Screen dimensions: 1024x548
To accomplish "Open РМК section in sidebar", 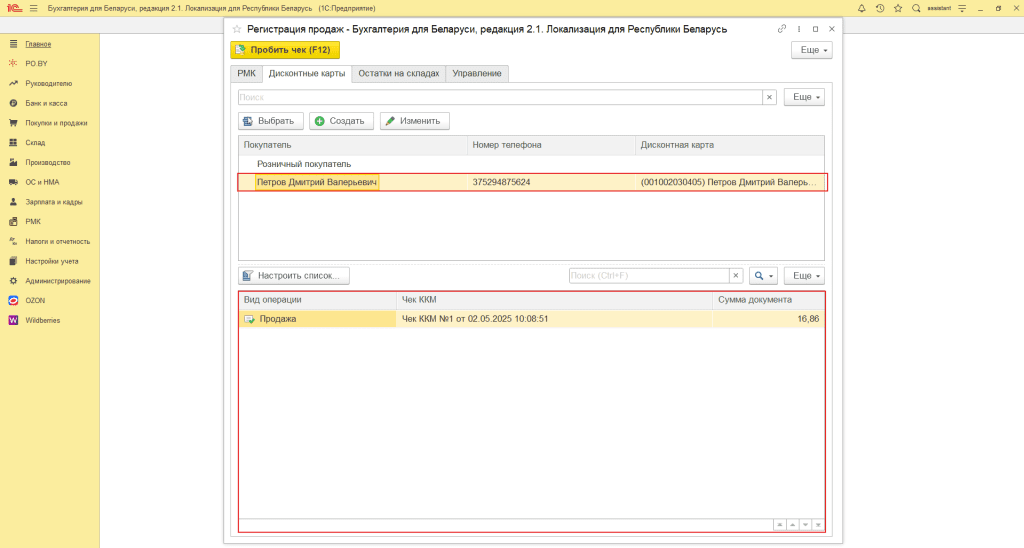I will tap(33, 221).
